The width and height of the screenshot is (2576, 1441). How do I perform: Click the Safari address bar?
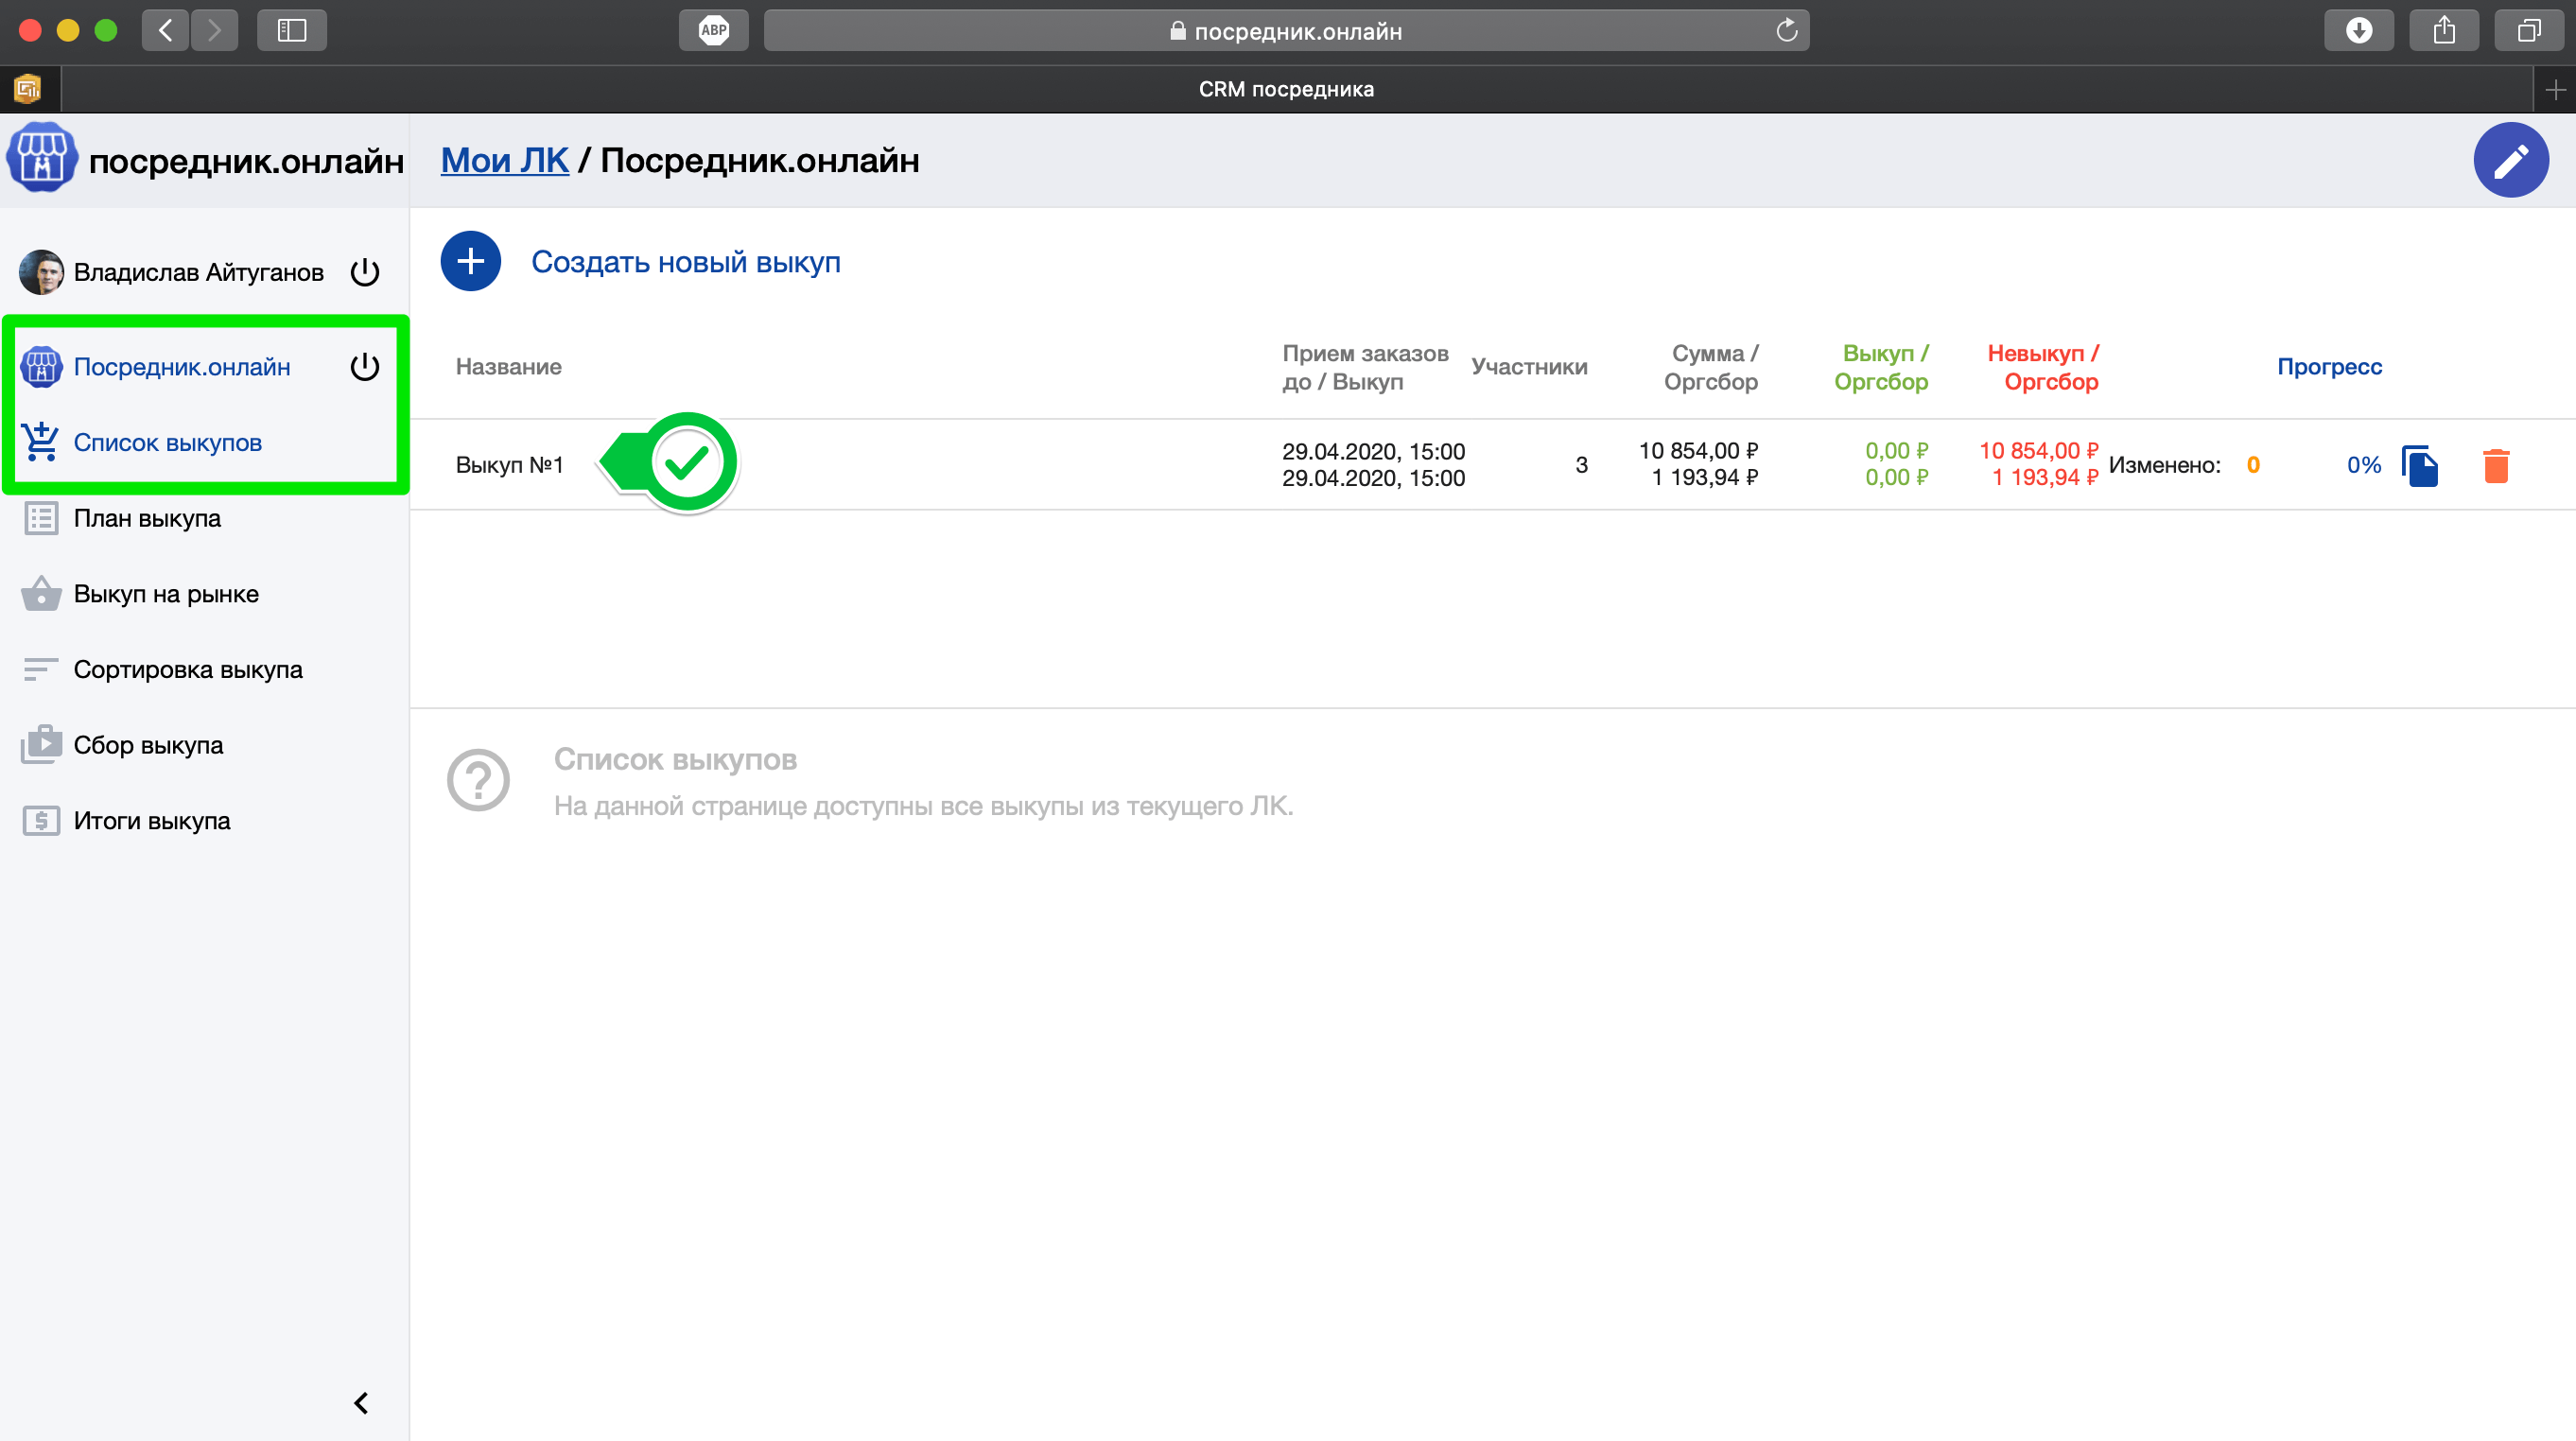pos(1285,31)
